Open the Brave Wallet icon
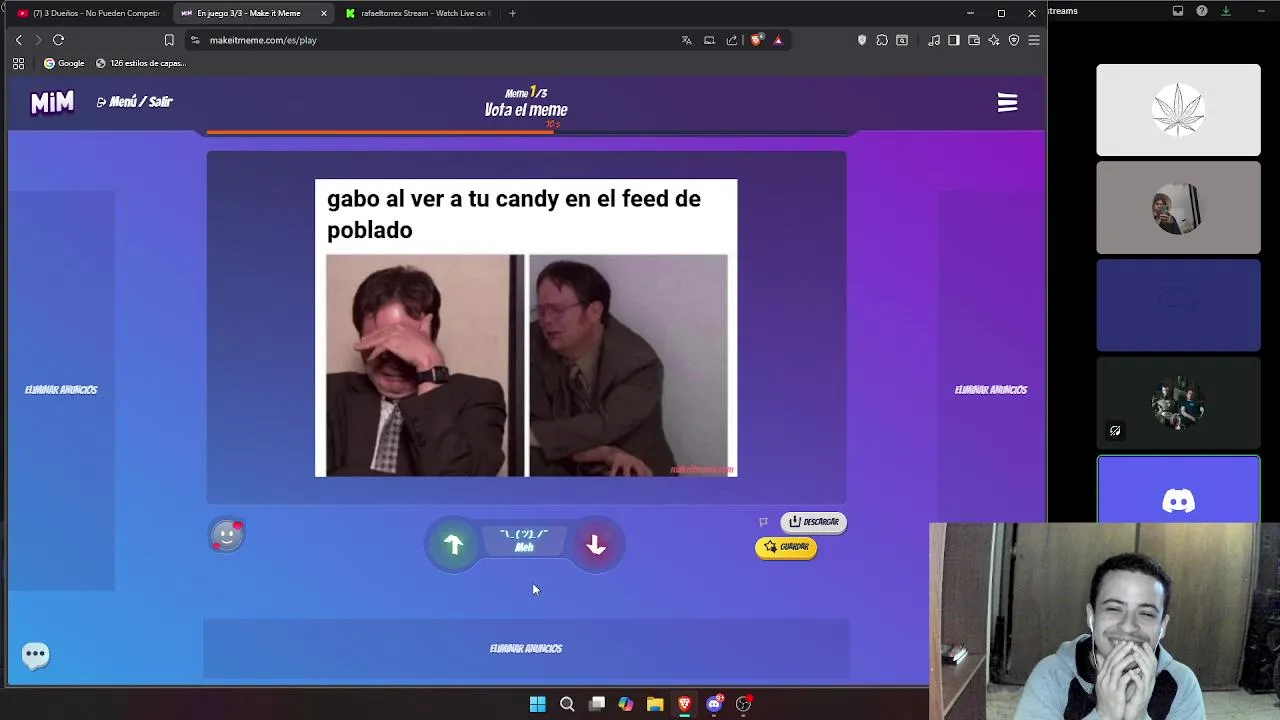1280x720 pixels. point(974,40)
